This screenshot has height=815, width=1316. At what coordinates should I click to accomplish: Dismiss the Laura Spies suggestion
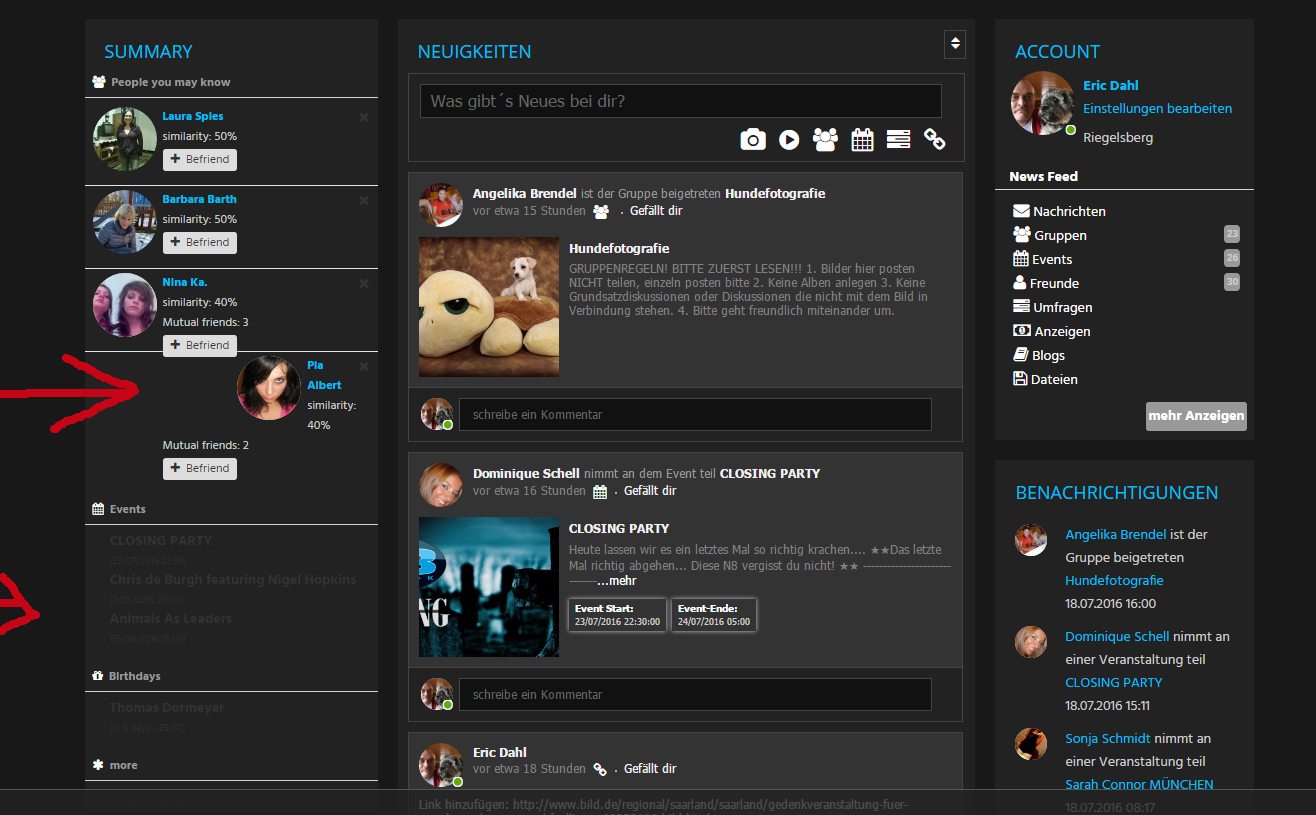364,117
